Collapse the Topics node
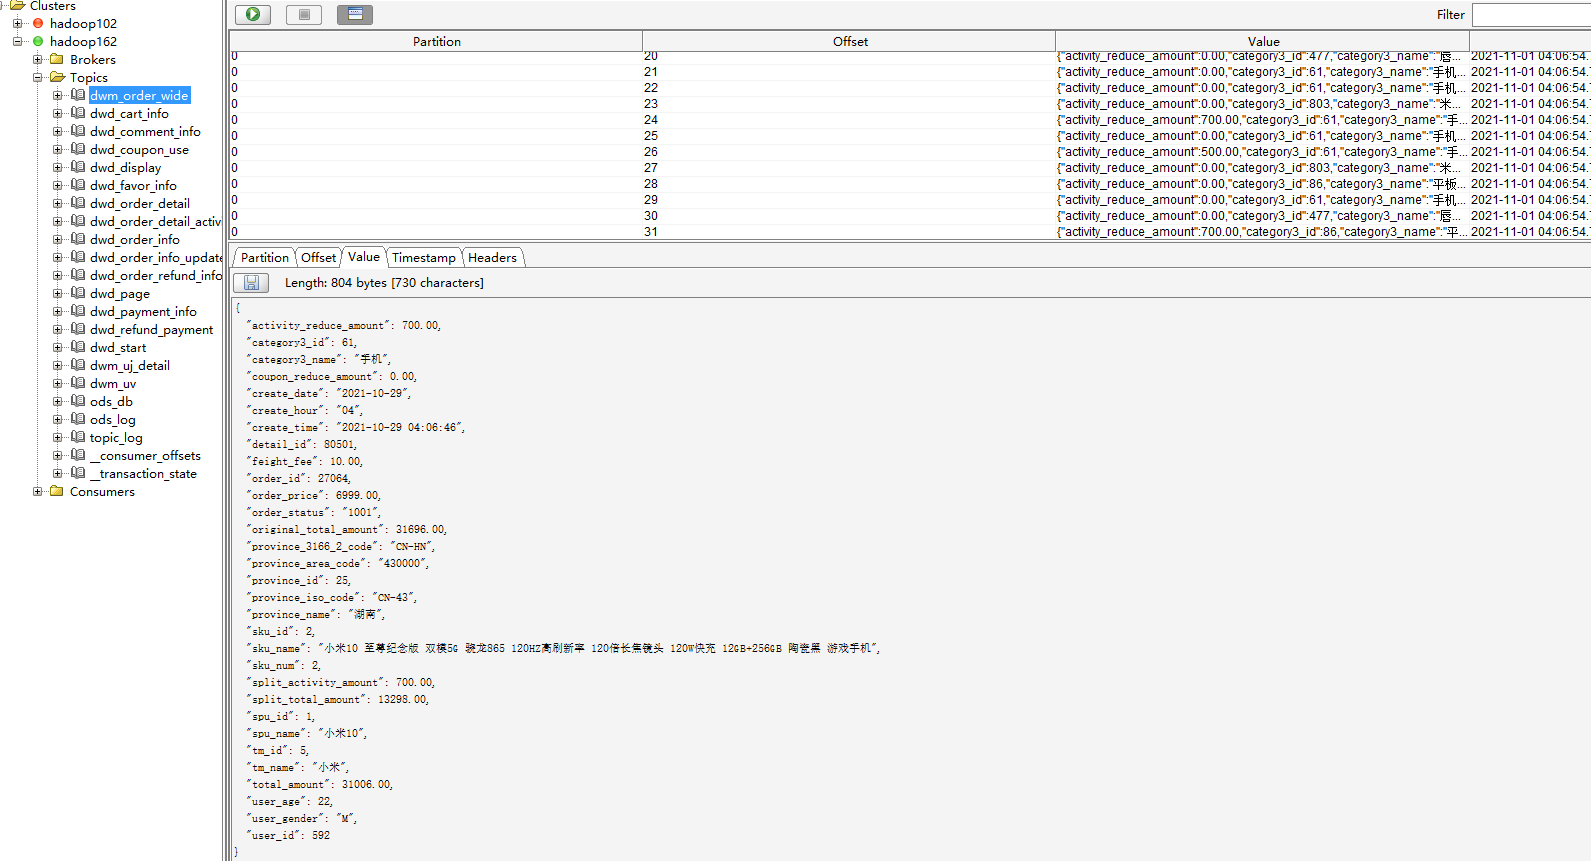This screenshot has height=861, width=1591. tap(37, 77)
